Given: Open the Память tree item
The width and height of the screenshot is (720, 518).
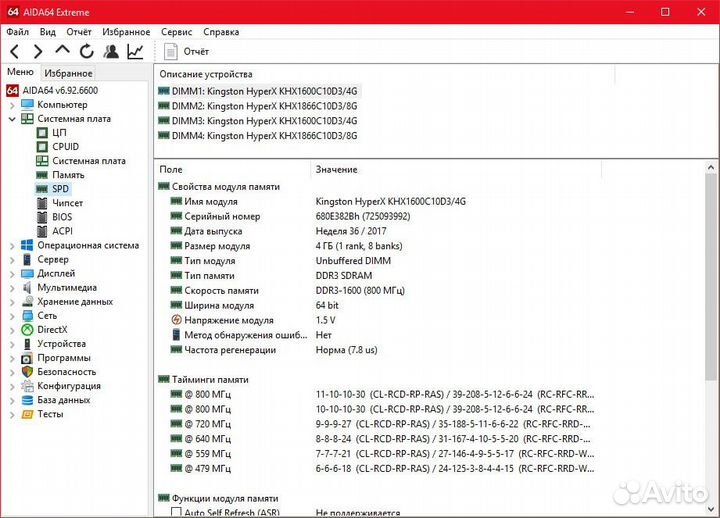Looking at the screenshot, I should coord(68,175).
